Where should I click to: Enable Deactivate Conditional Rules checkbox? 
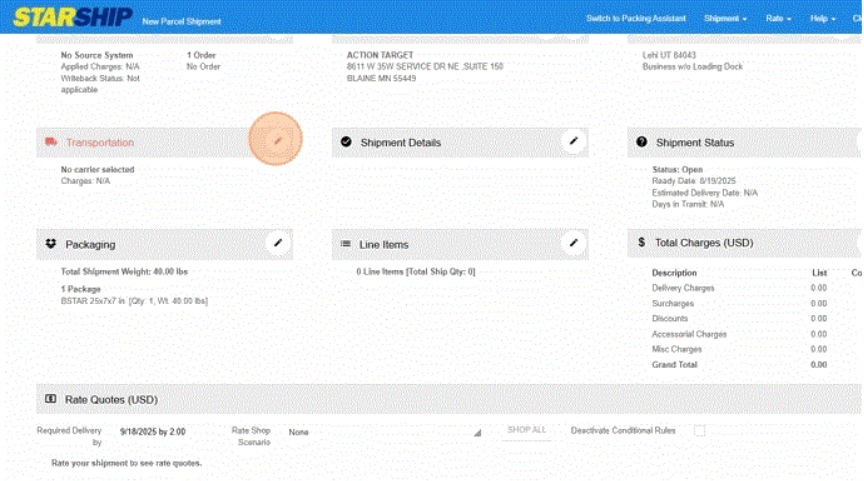pos(699,431)
